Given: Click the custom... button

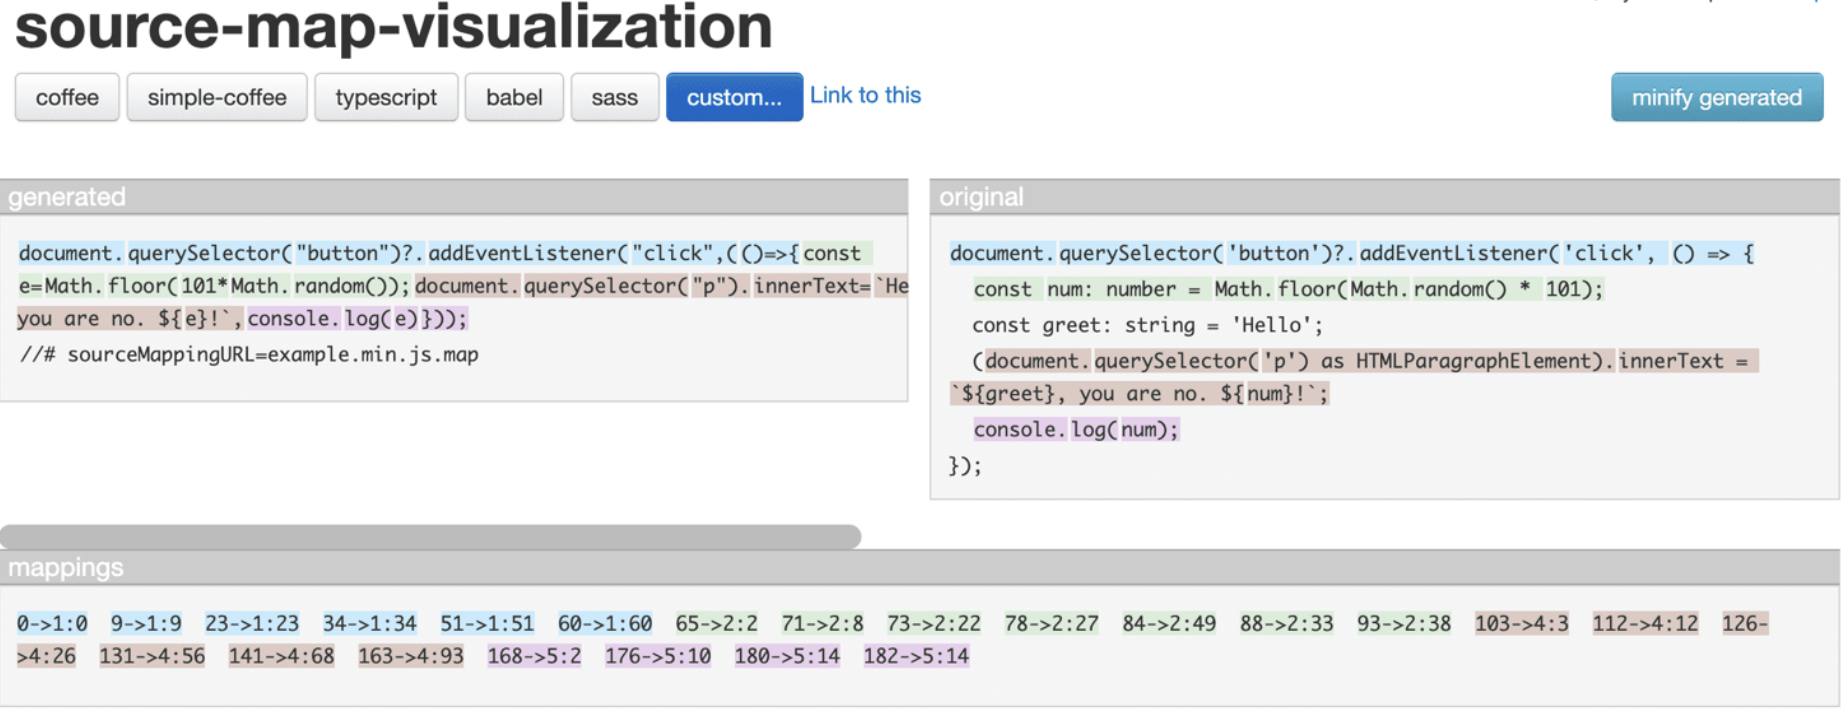Looking at the screenshot, I should pos(734,97).
